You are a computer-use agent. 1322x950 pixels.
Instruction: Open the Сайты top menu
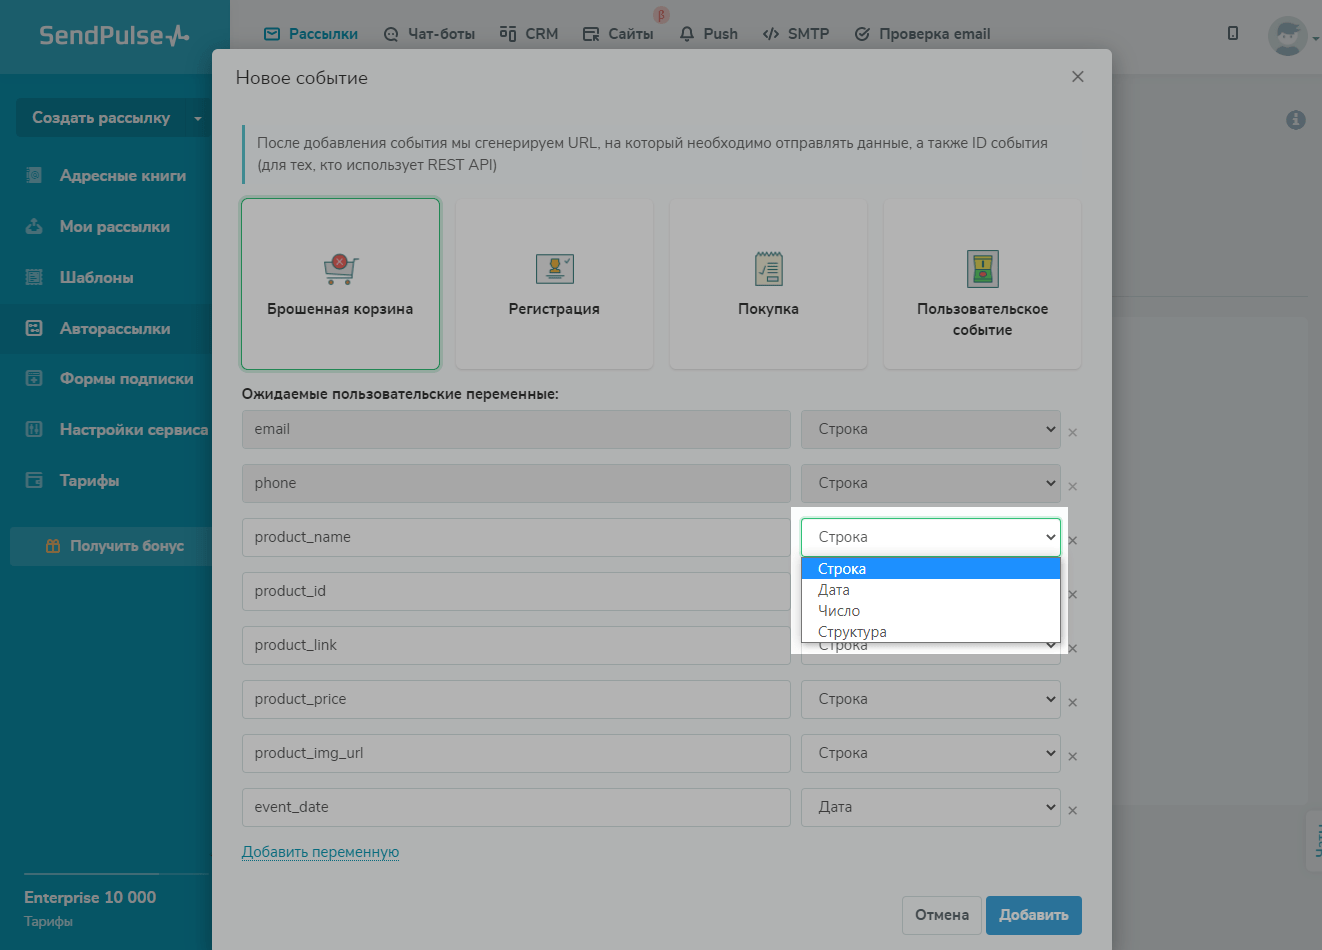[x=618, y=34]
